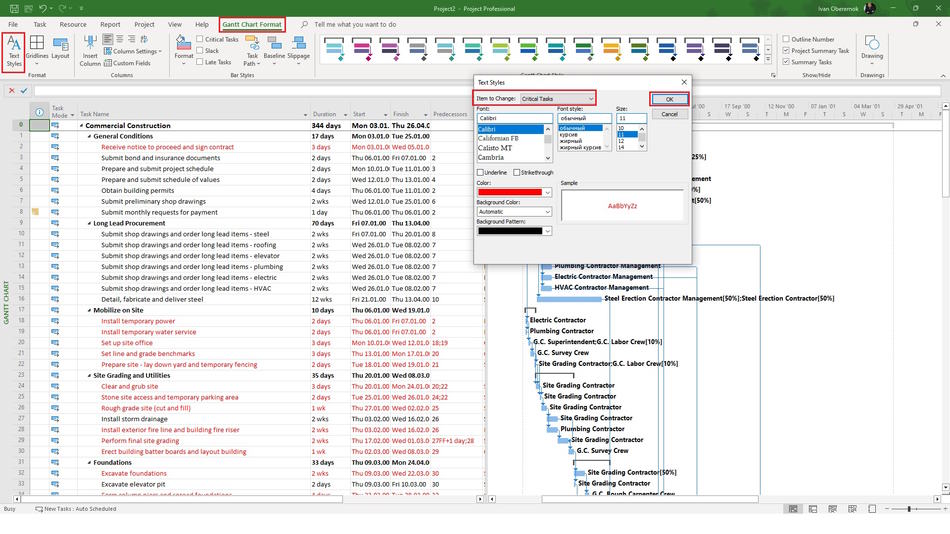Collapse the Mobilize on Site group
This screenshot has height=534, width=950.
click(90, 310)
